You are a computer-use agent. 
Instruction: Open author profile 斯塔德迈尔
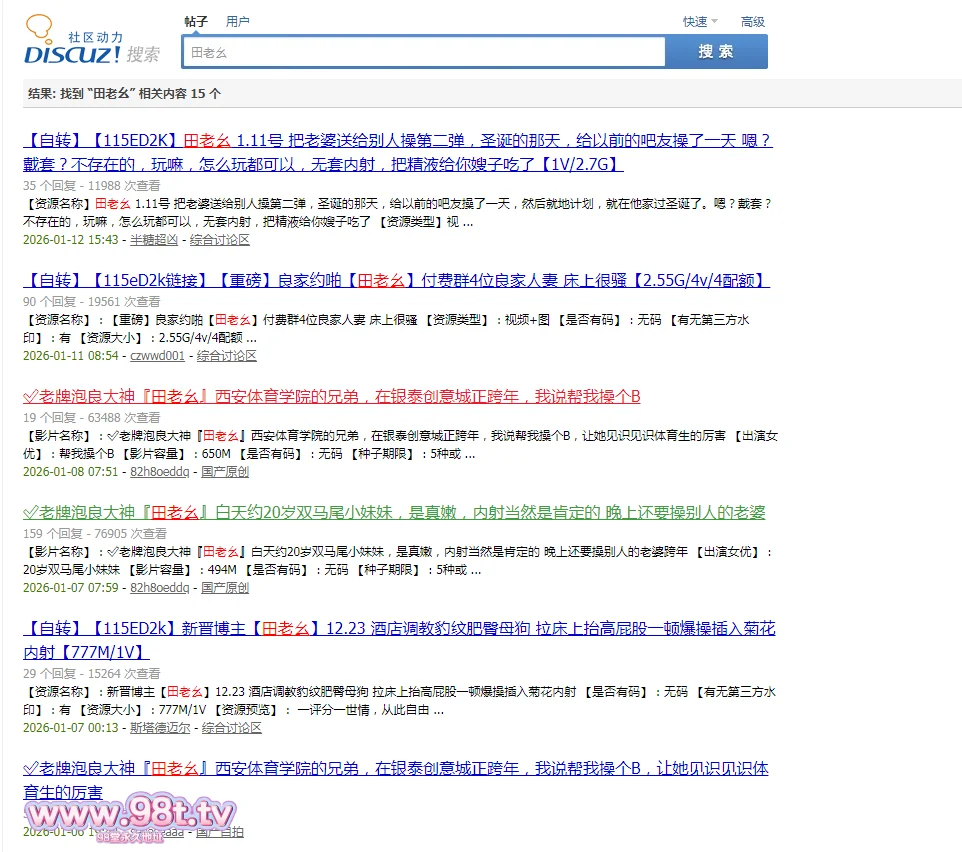pyautogui.click(x=160, y=728)
